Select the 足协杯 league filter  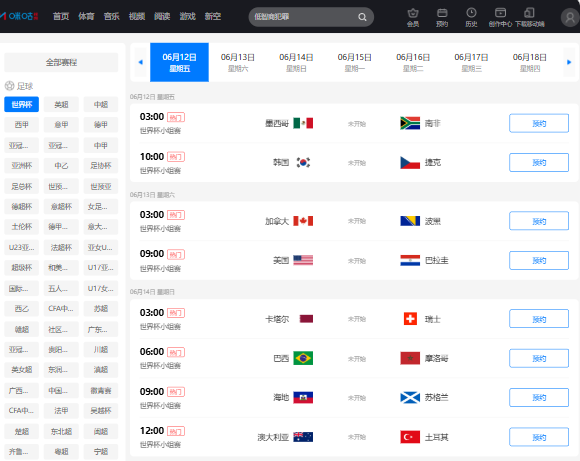point(101,165)
